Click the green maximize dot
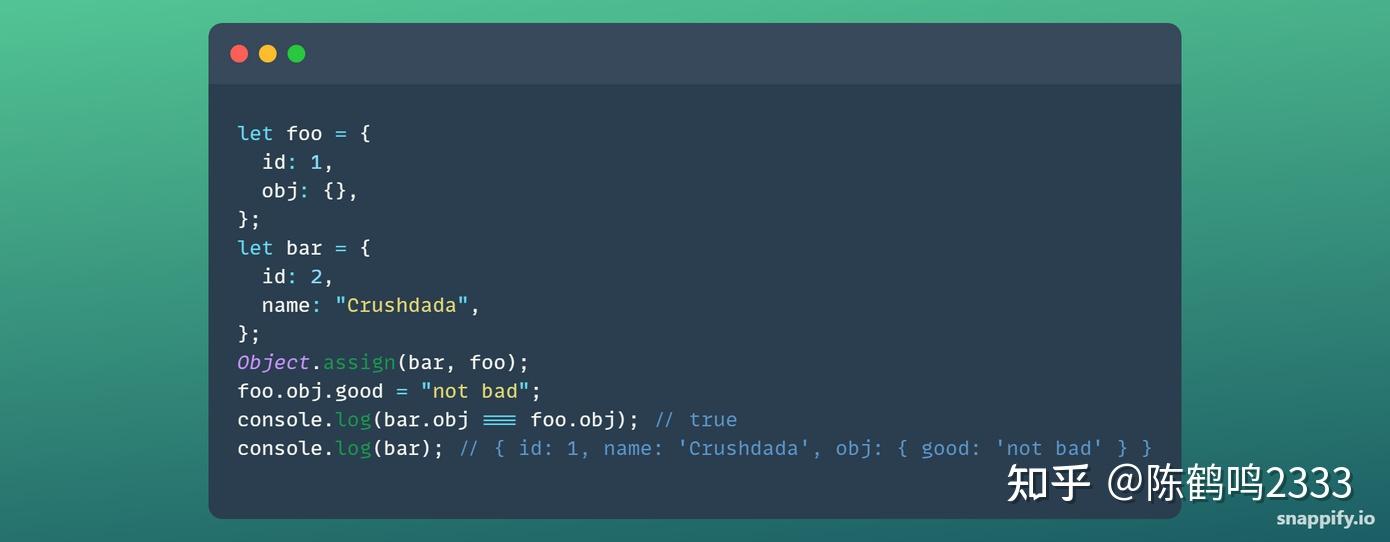 (297, 54)
